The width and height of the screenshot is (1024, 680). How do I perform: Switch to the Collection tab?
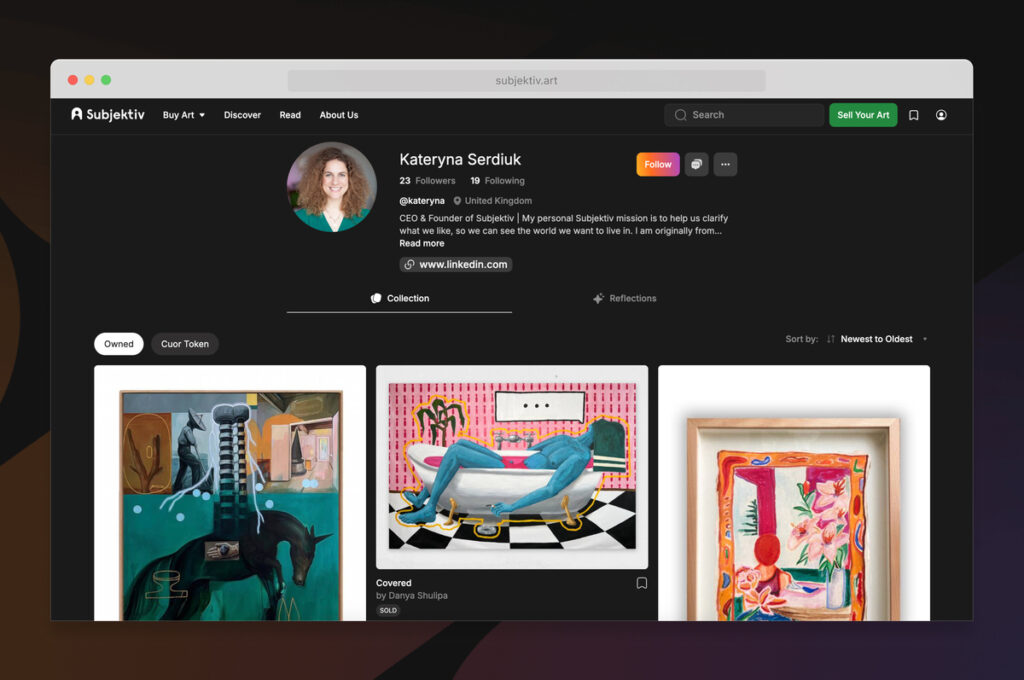pos(400,299)
